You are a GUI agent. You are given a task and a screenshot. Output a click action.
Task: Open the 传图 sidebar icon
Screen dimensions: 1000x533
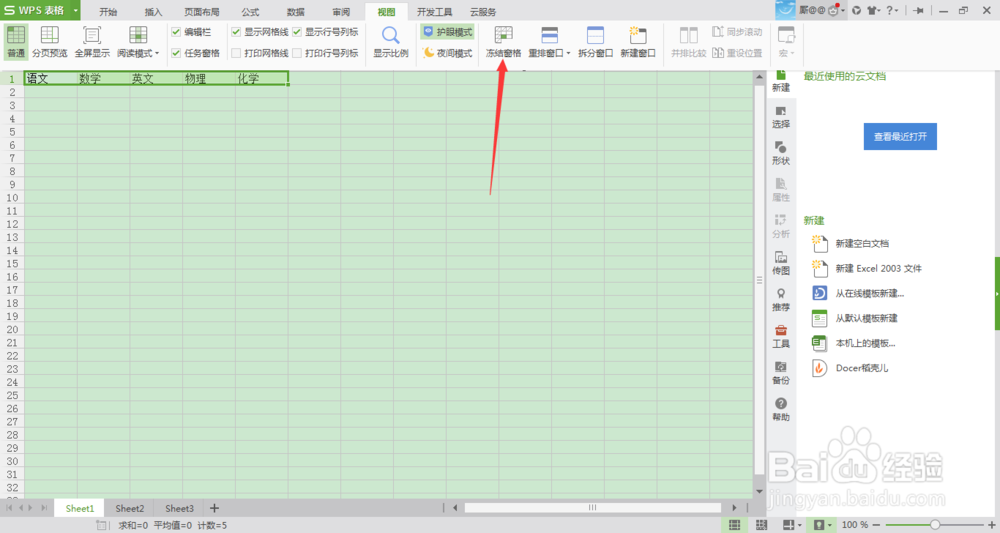point(781,263)
